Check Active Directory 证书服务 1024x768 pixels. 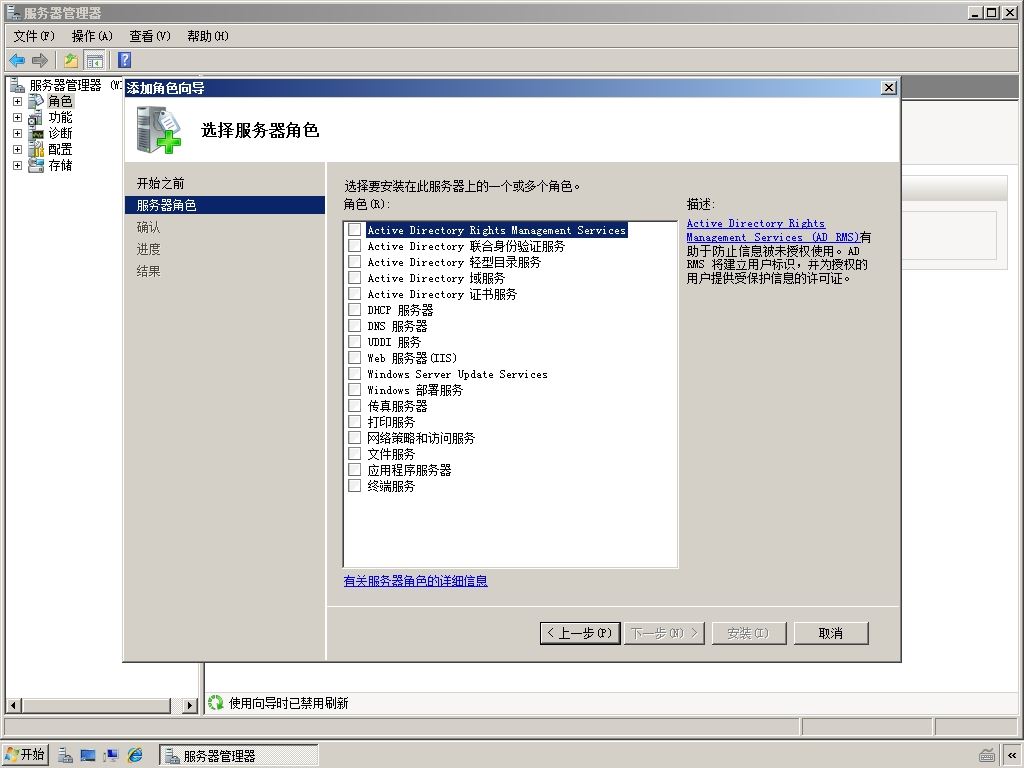[355, 293]
